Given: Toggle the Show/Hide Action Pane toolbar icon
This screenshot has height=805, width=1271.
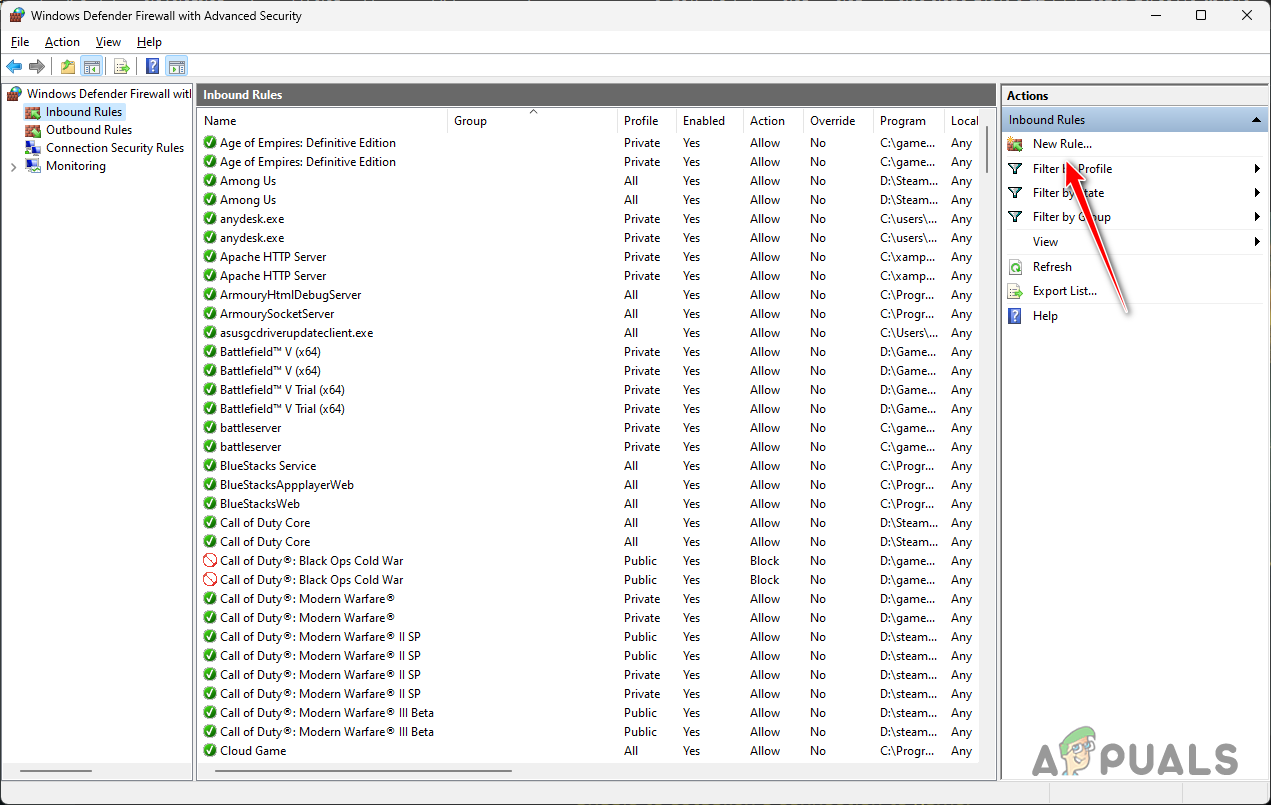Looking at the screenshot, I should pyautogui.click(x=176, y=66).
